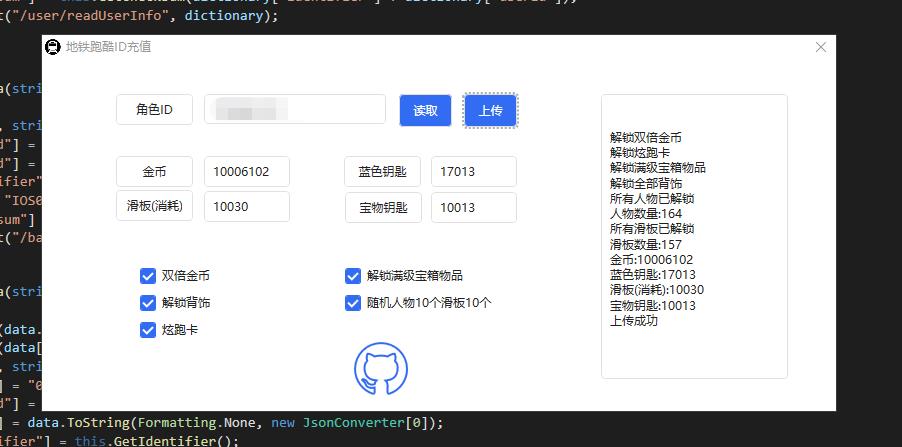Uncheck the 解锁背饰 option
The height and width of the screenshot is (447, 902).
coord(148,303)
